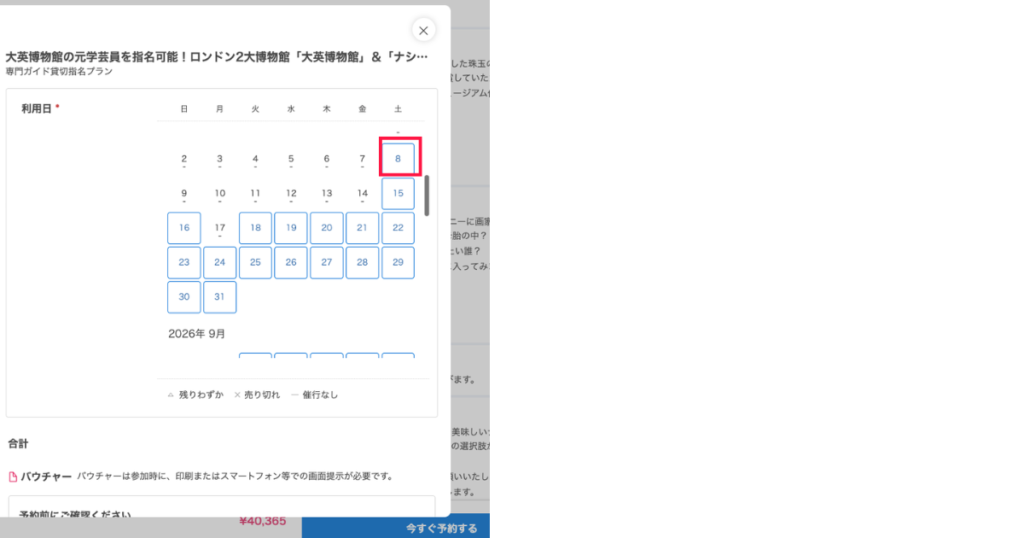Screen dimensions: 1024x538
Task: Click the unavailable date 17
Action: coord(219,228)
